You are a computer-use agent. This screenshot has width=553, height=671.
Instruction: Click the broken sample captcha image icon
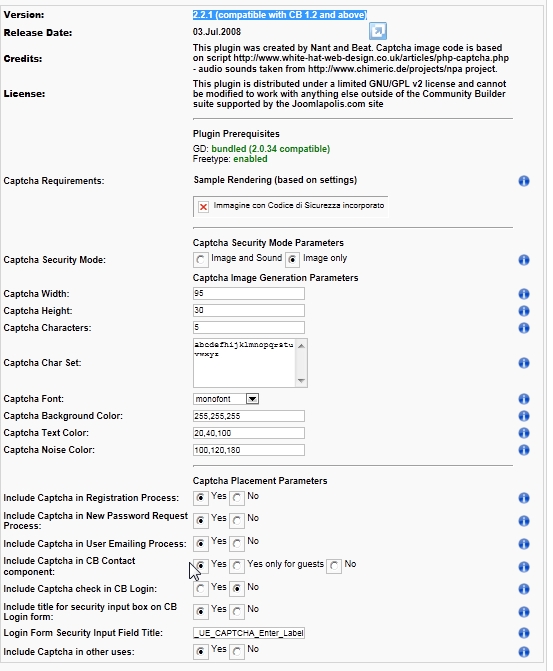203,207
